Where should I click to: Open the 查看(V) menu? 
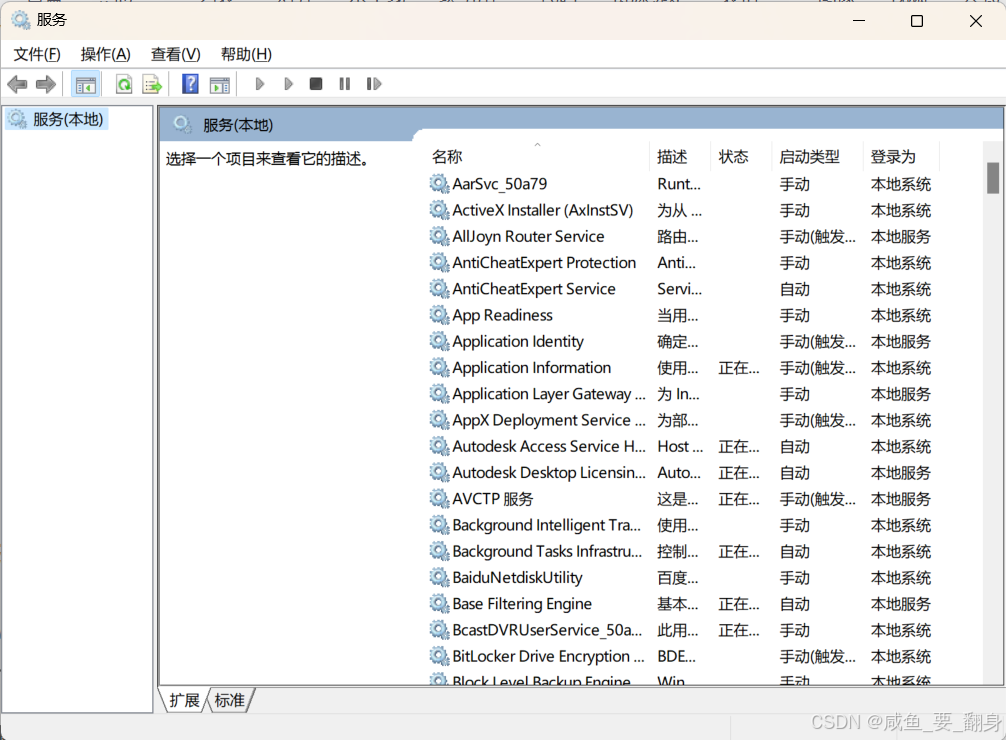(176, 55)
